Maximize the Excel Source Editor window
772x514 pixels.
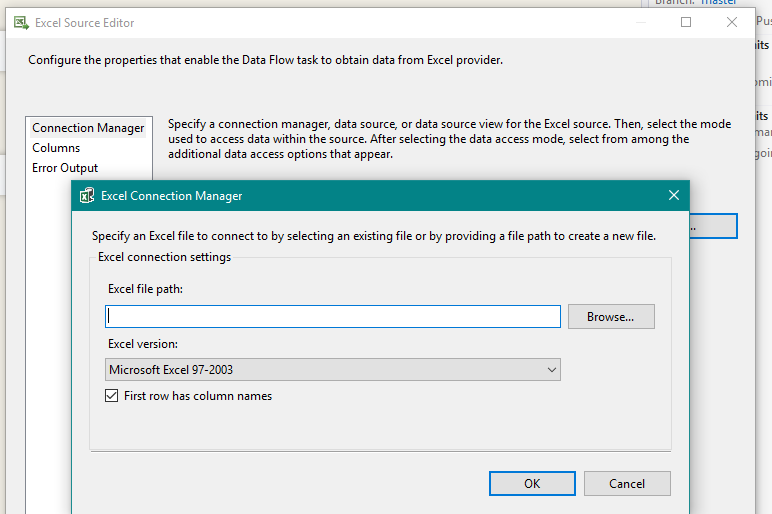coord(686,22)
